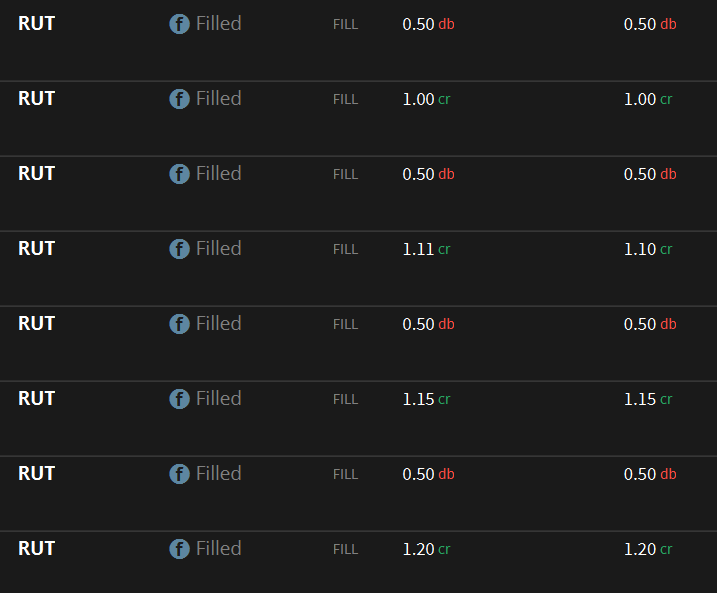Click the Filled icon in the row directly above 1.11 cr
The image size is (717, 593).
(x=179, y=174)
